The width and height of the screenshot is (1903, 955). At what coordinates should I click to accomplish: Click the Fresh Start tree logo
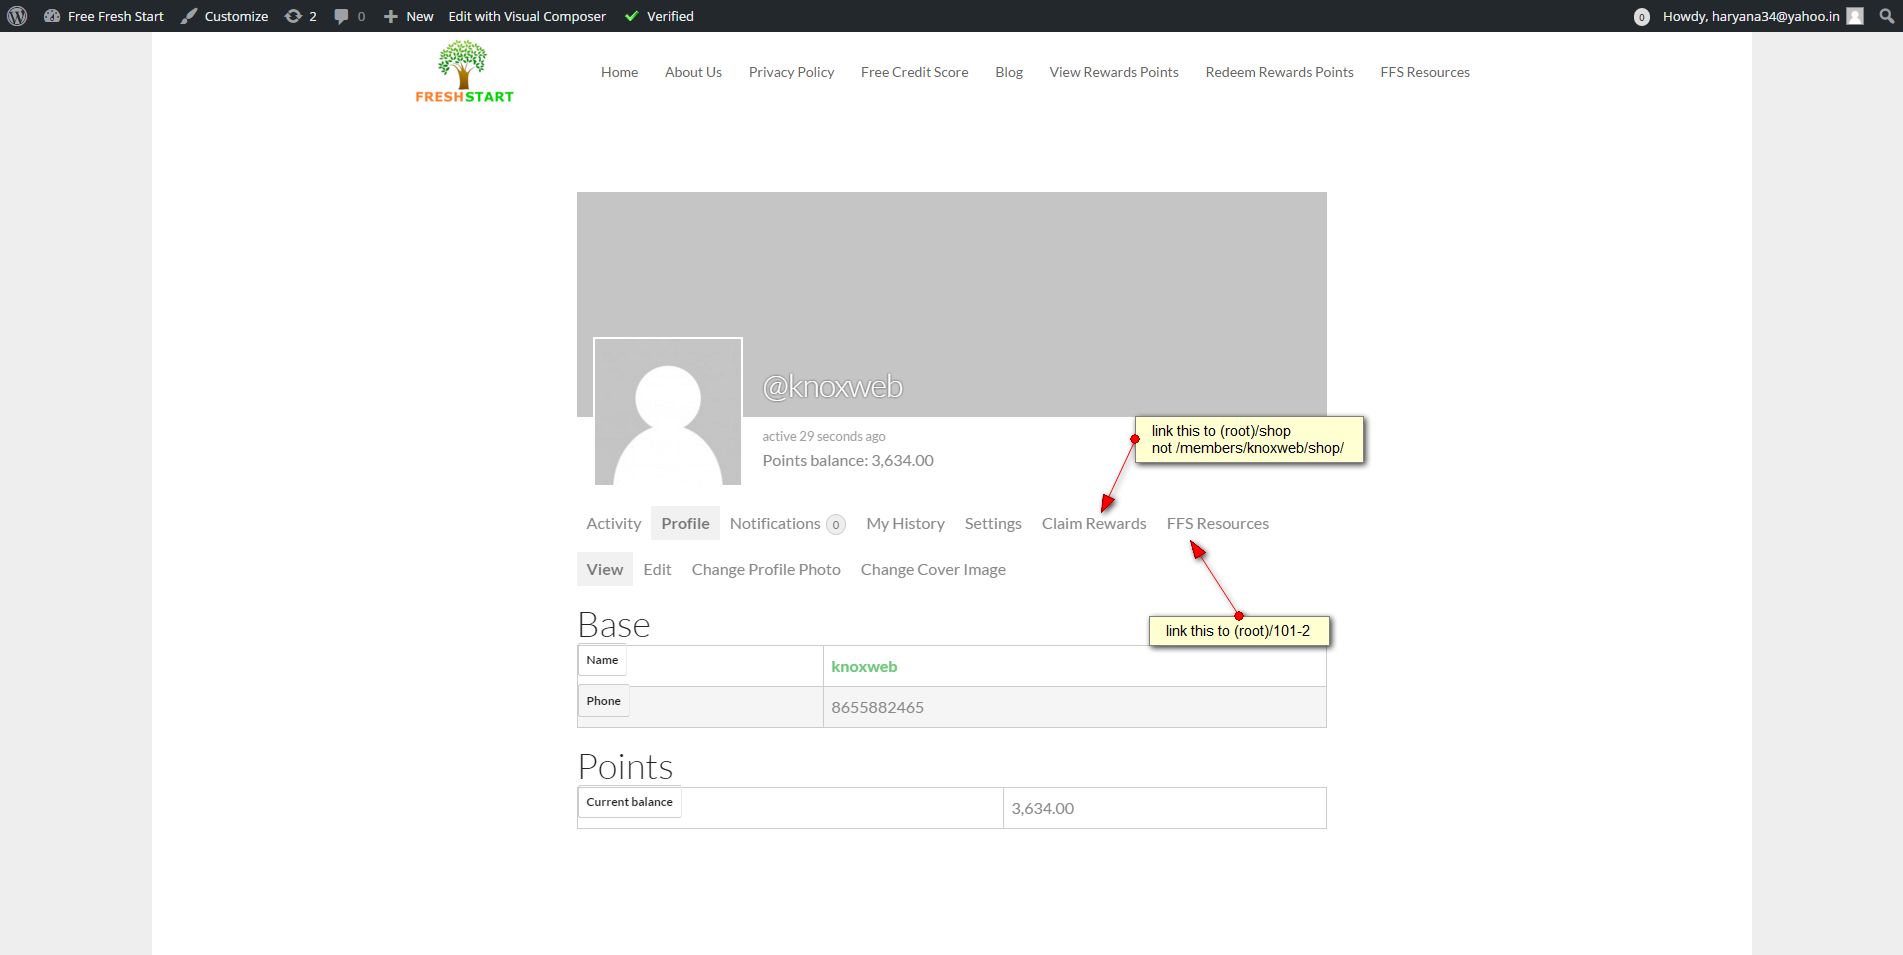pyautogui.click(x=464, y=72)
